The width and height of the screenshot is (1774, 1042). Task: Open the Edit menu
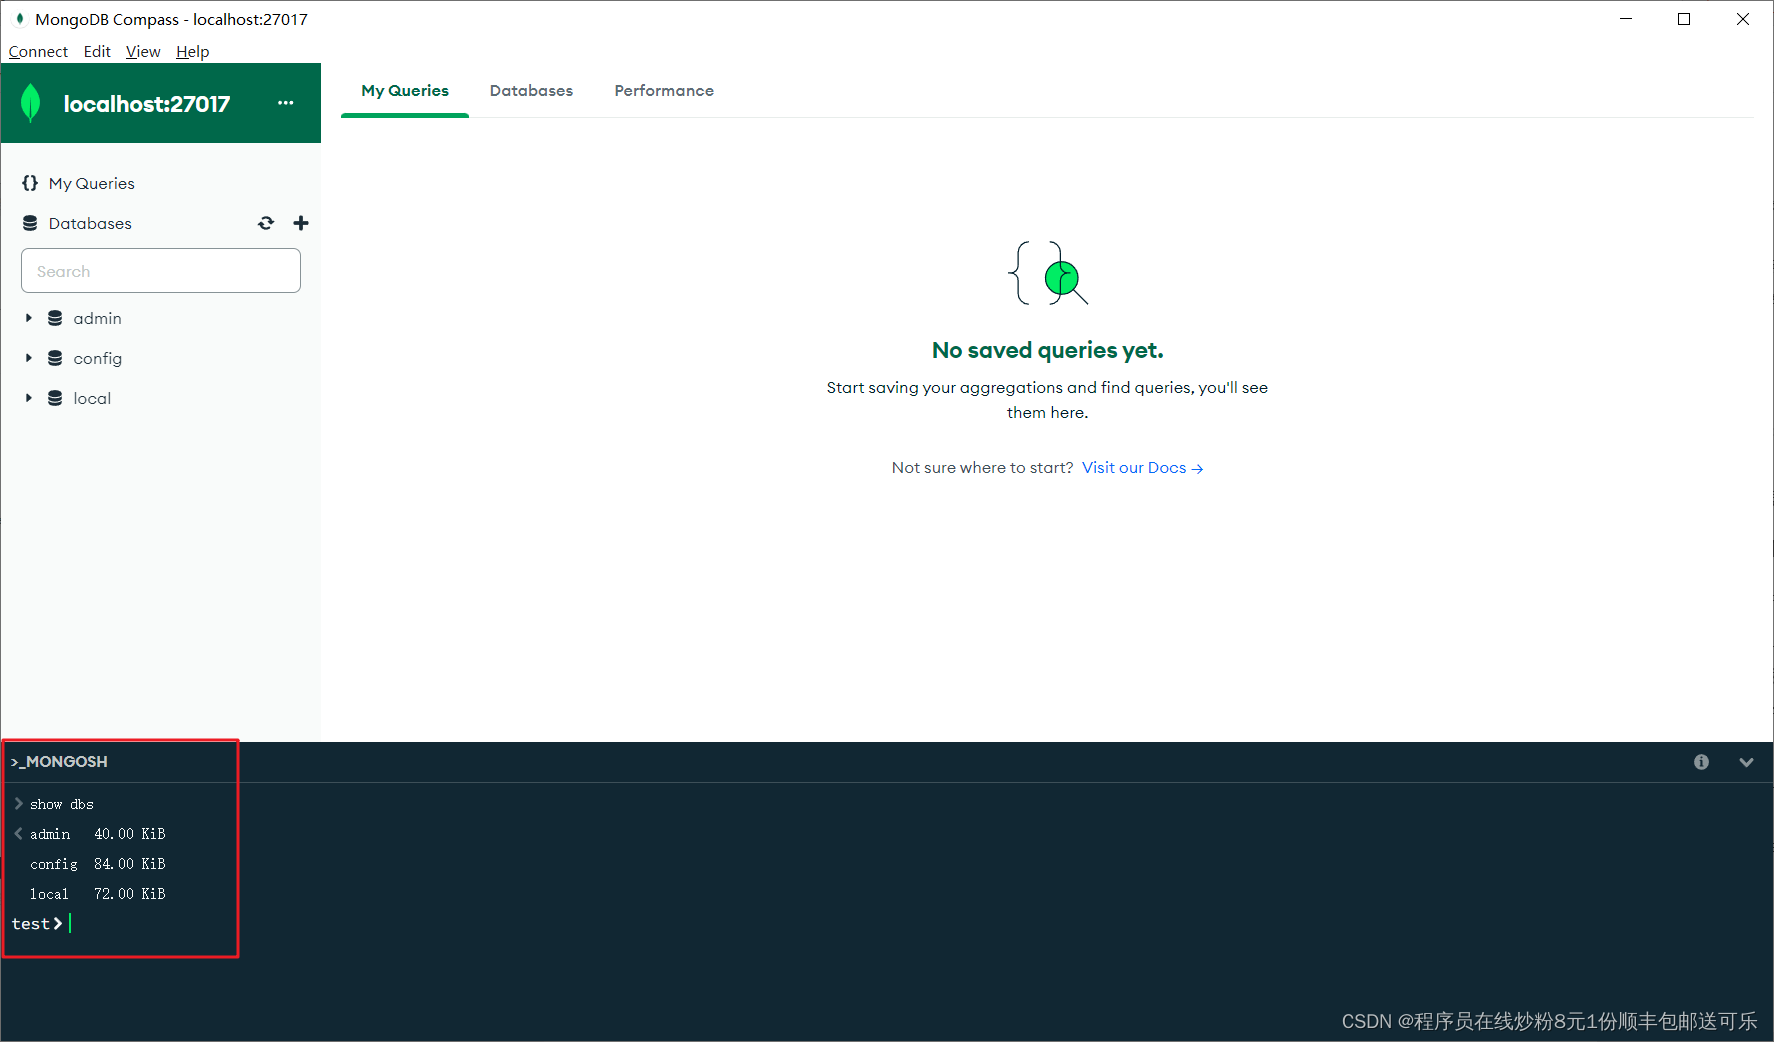tap(97, 52)
